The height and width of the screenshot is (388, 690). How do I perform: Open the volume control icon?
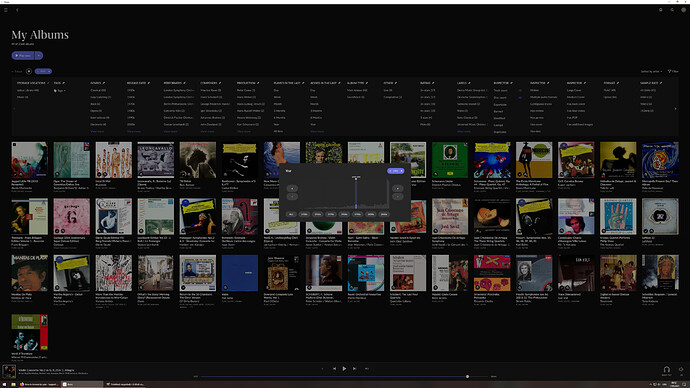tap(681, 369)
